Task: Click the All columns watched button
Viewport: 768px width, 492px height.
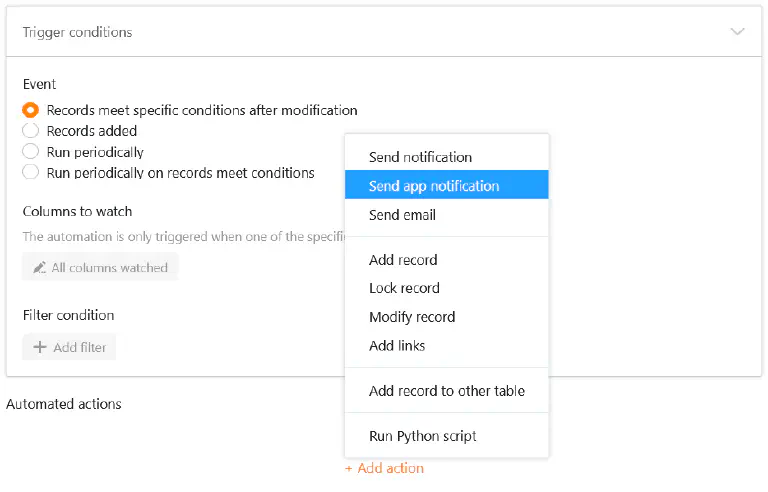Action: coord(100,268)
